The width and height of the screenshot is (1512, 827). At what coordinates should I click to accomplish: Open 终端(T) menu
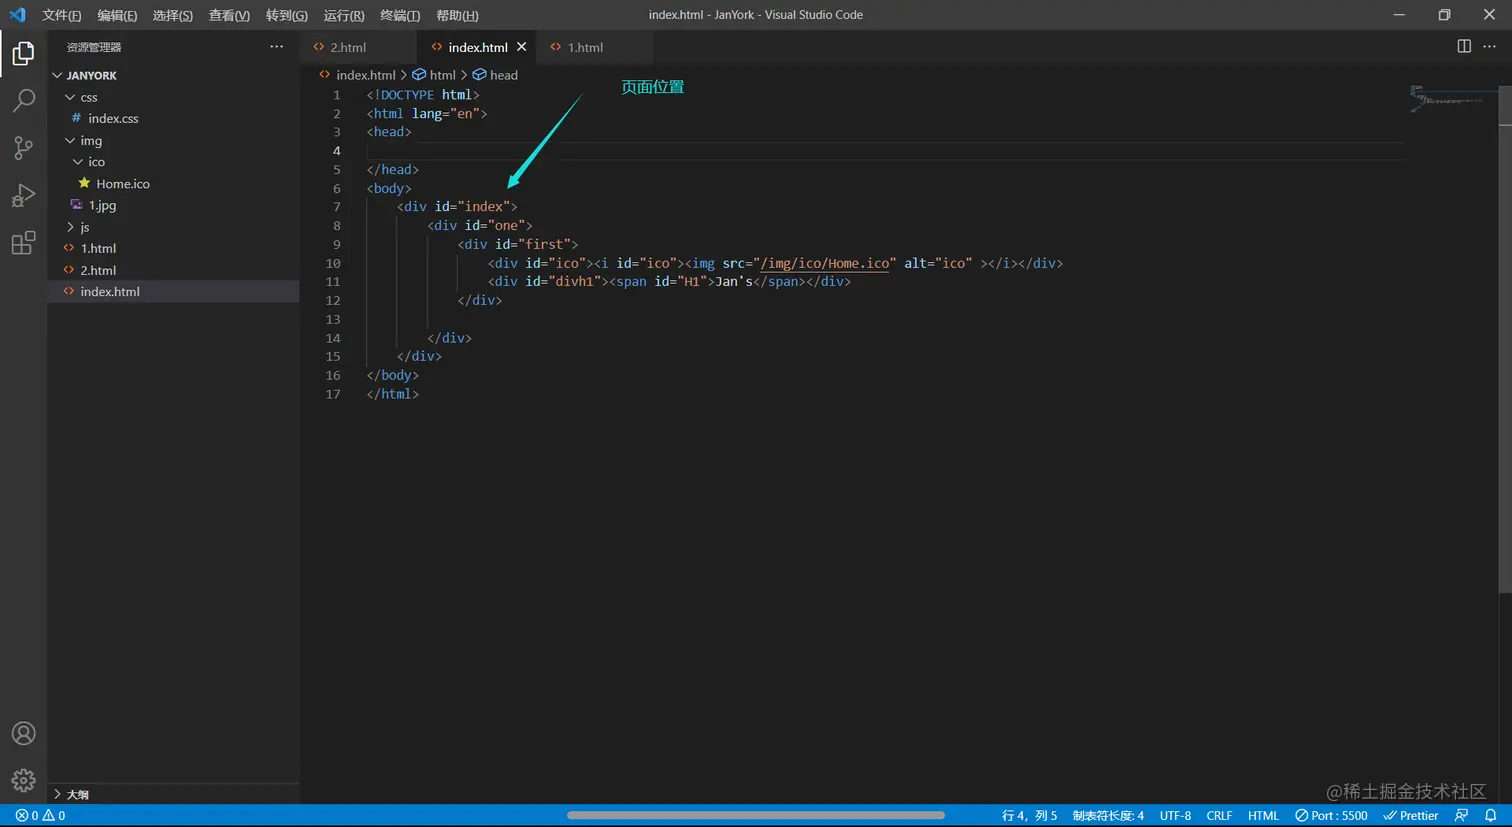400,15
